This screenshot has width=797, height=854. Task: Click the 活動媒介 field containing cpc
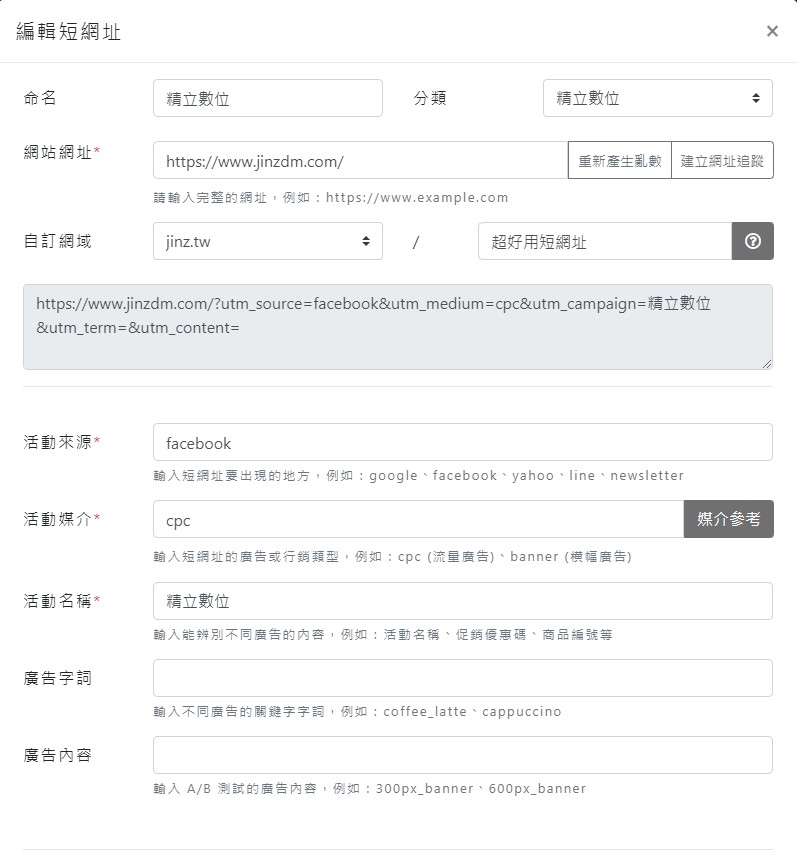(418, 519)
